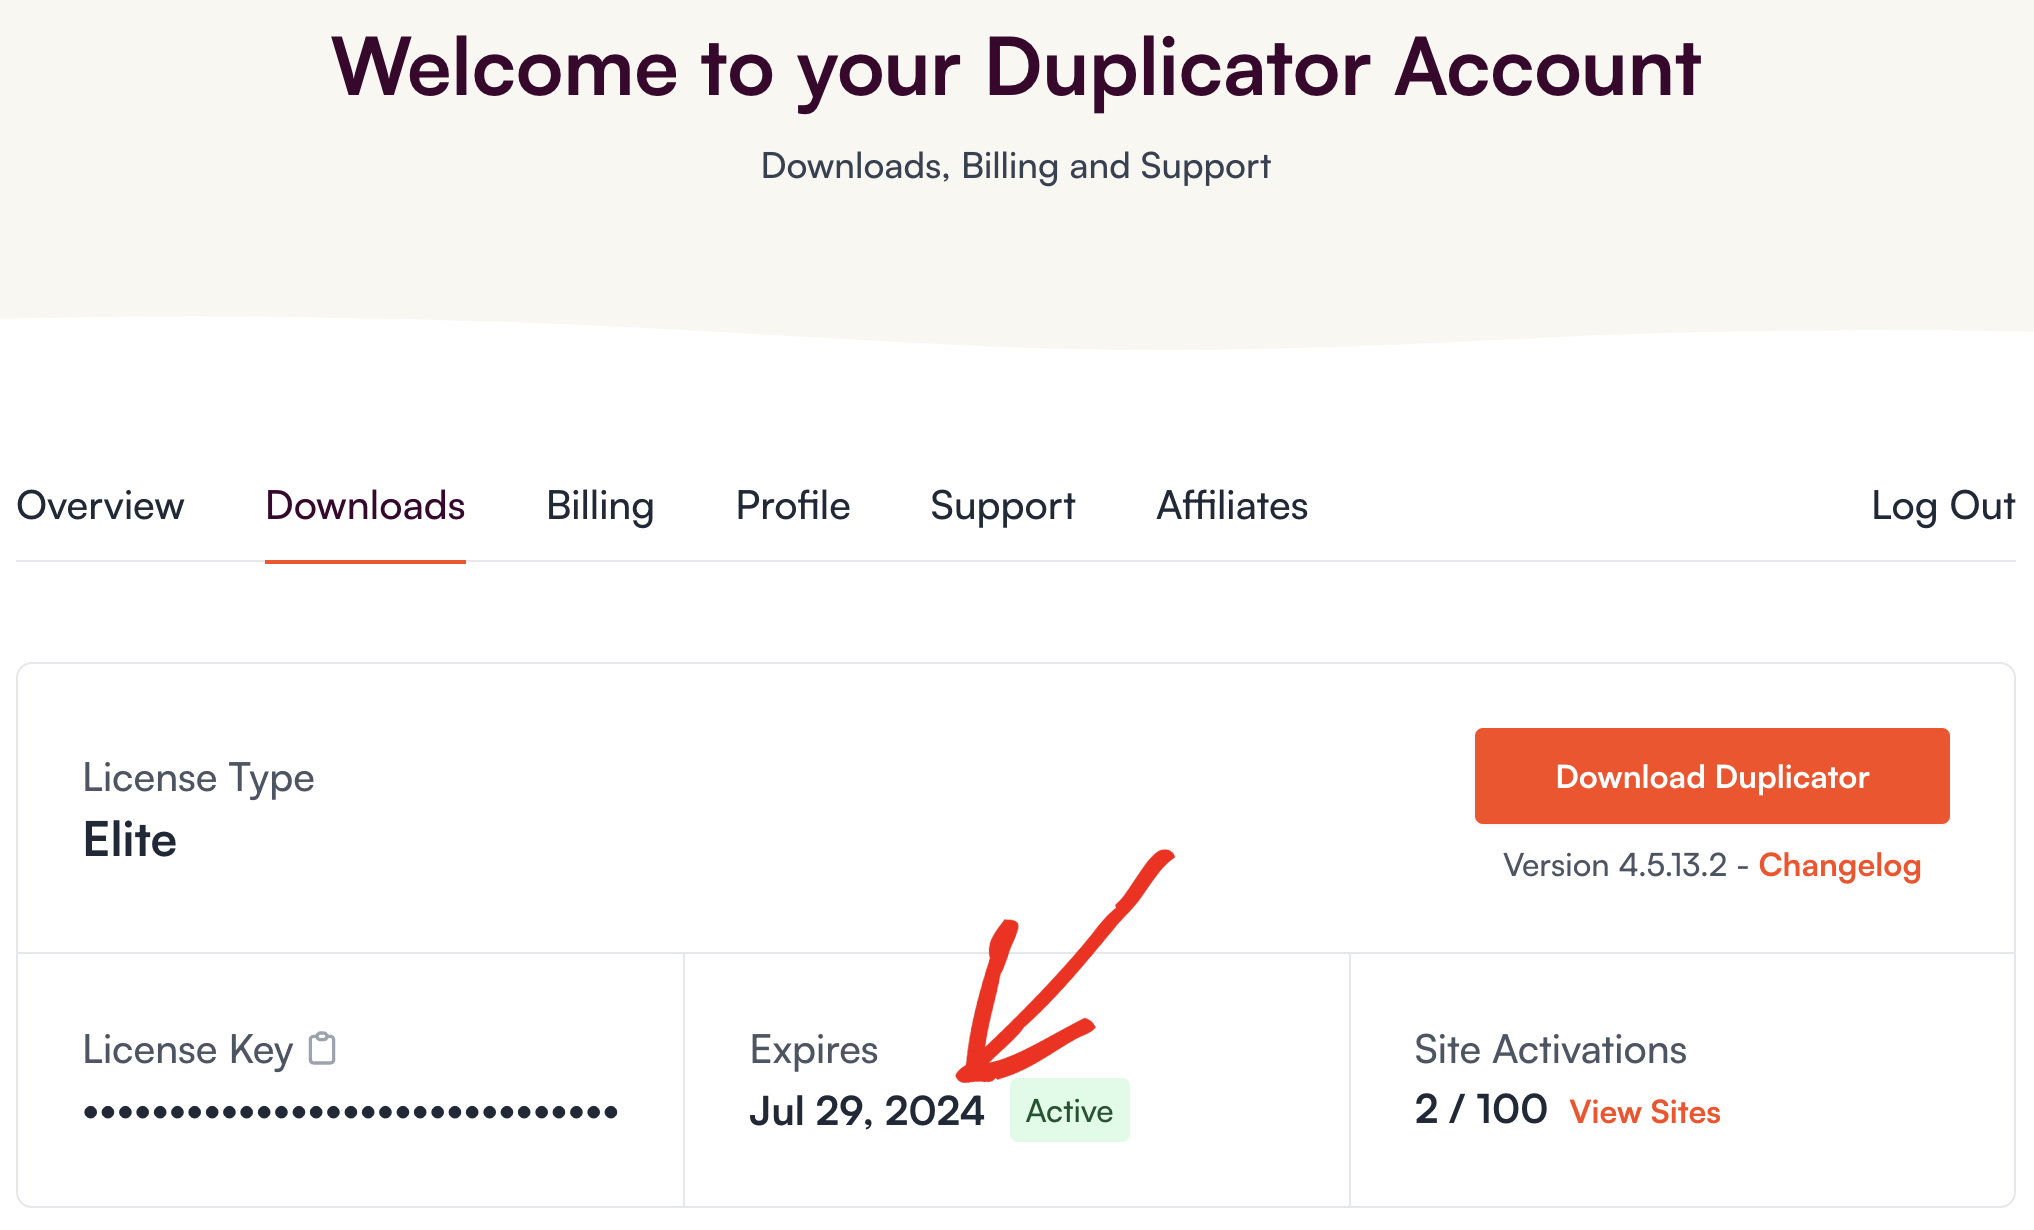Copy license key with clipboard icon
Image resolution: width=2034 pixels, height=1230 pixels.
point(322,1049)
